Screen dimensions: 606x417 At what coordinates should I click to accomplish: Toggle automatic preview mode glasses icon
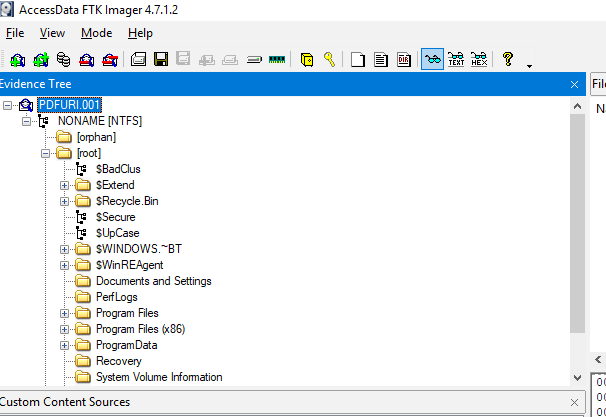[x=432, y=59]
